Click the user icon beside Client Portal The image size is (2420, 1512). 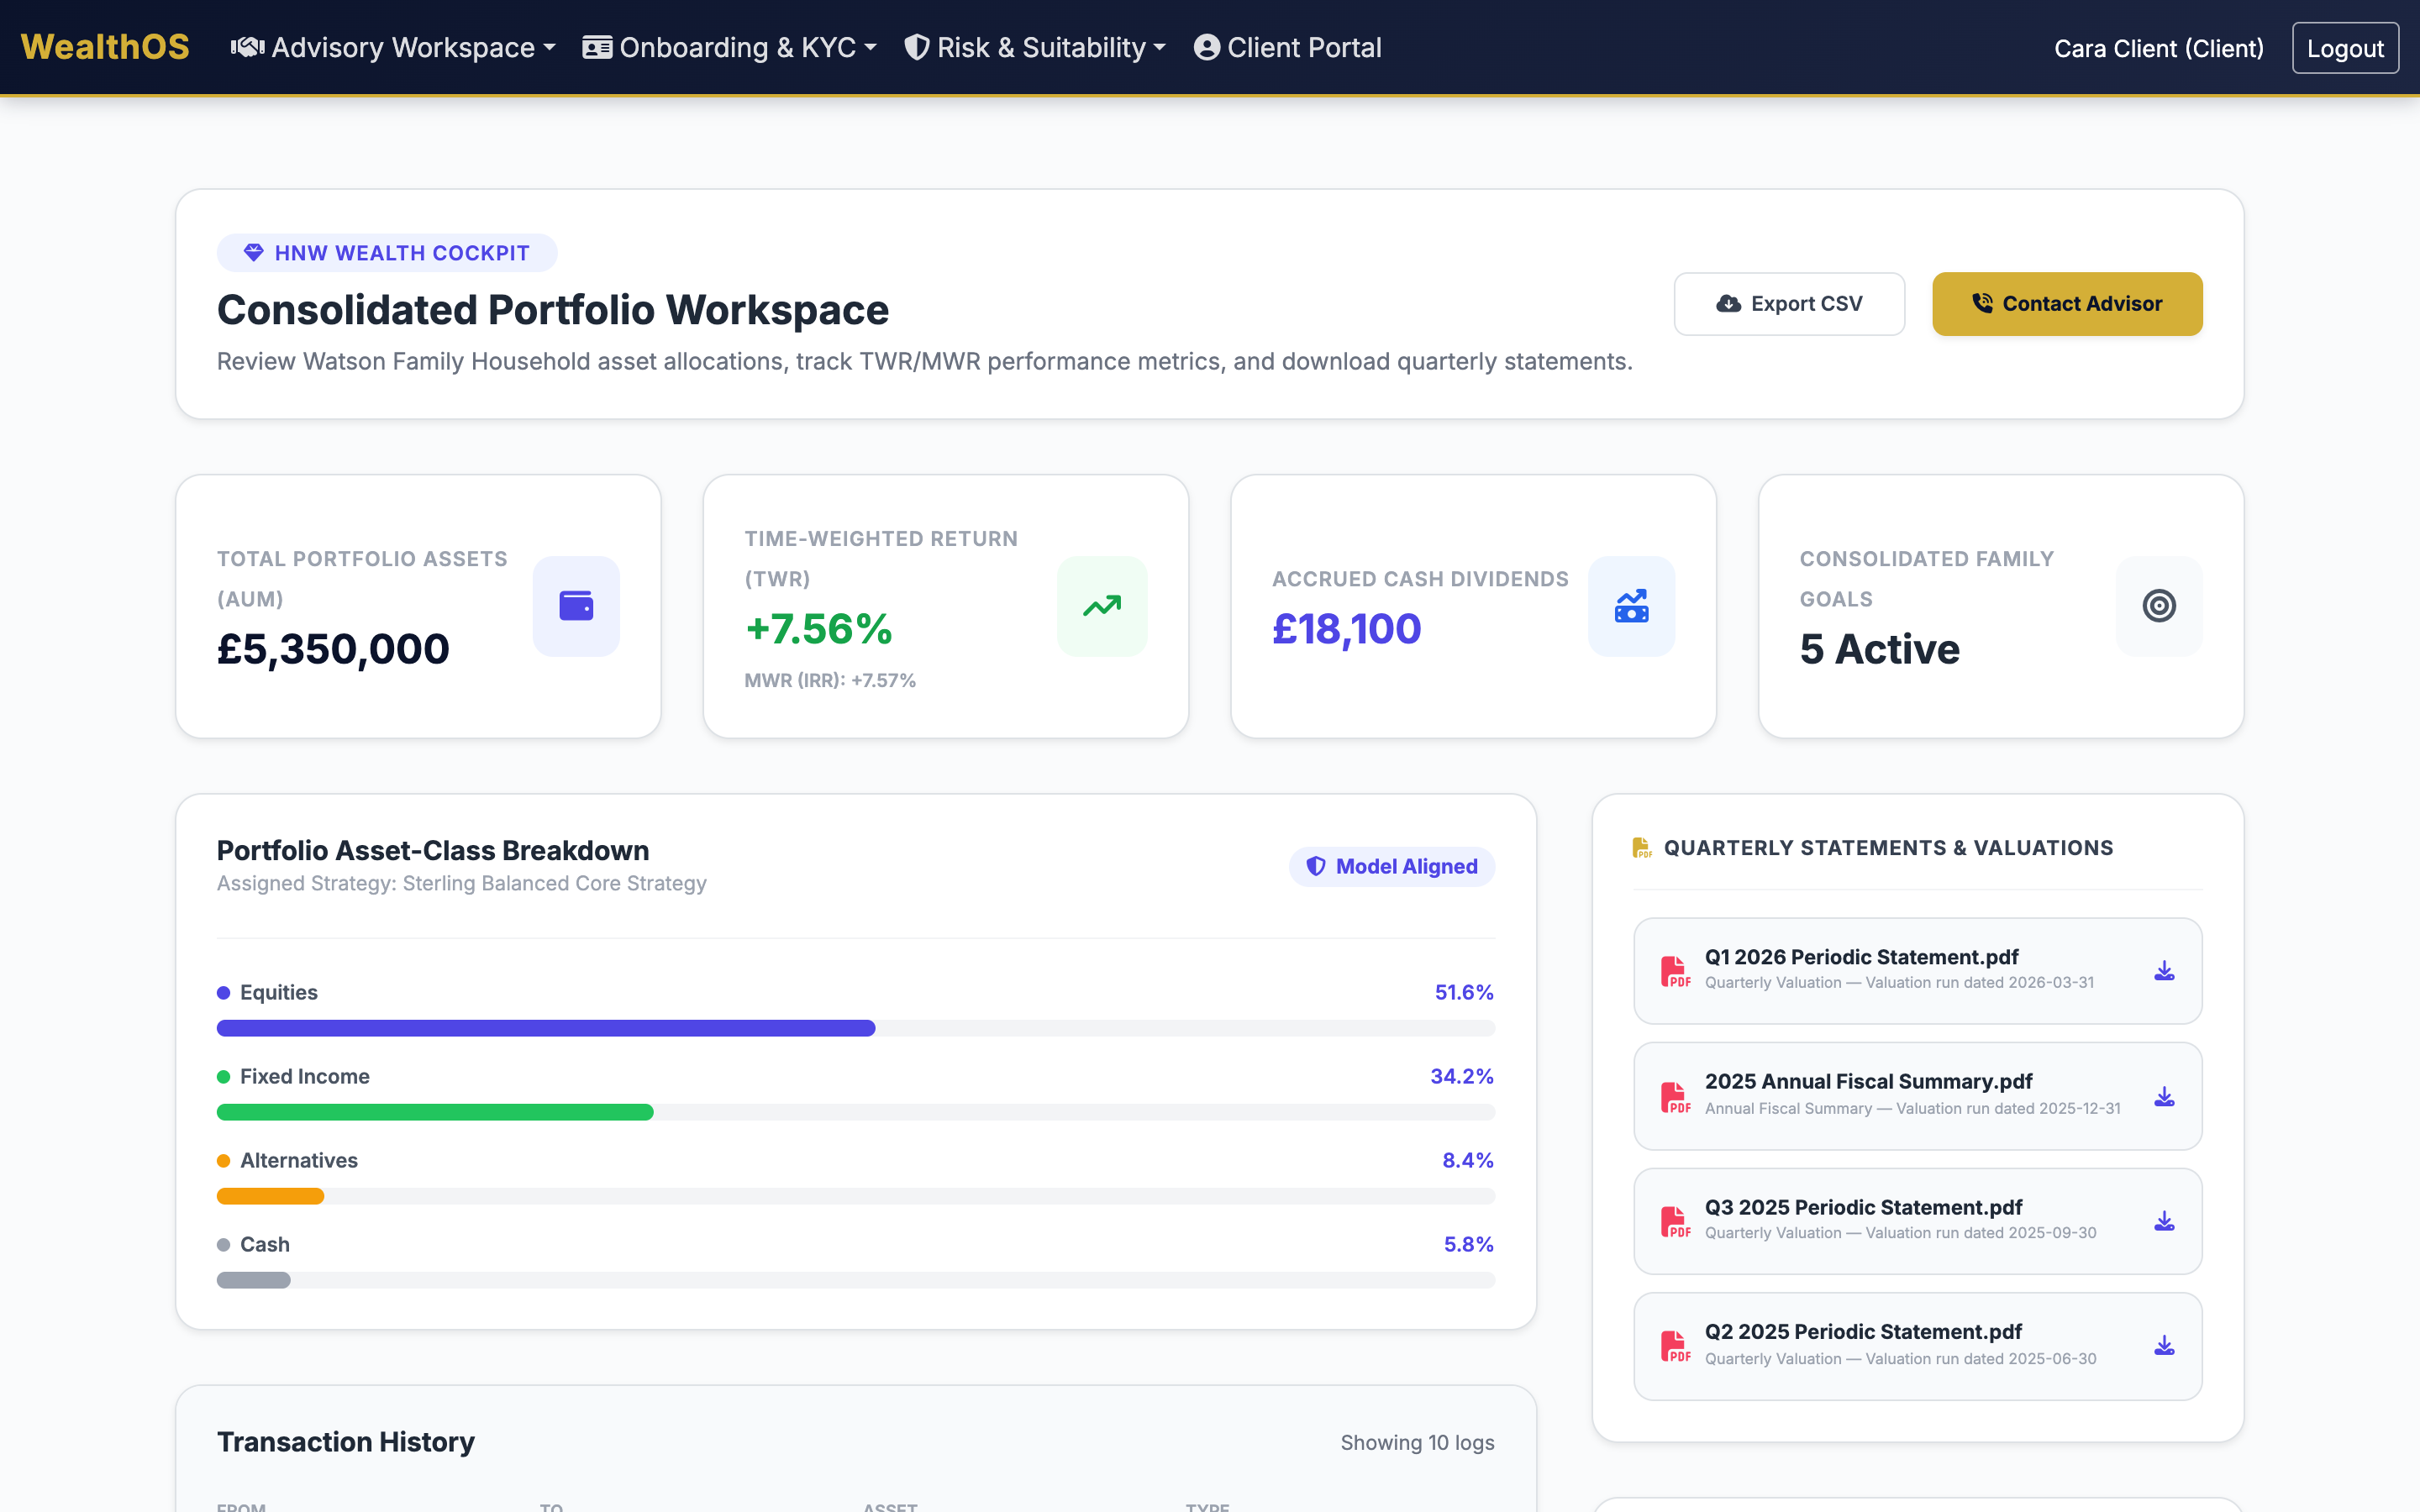tap(1207, 47)
